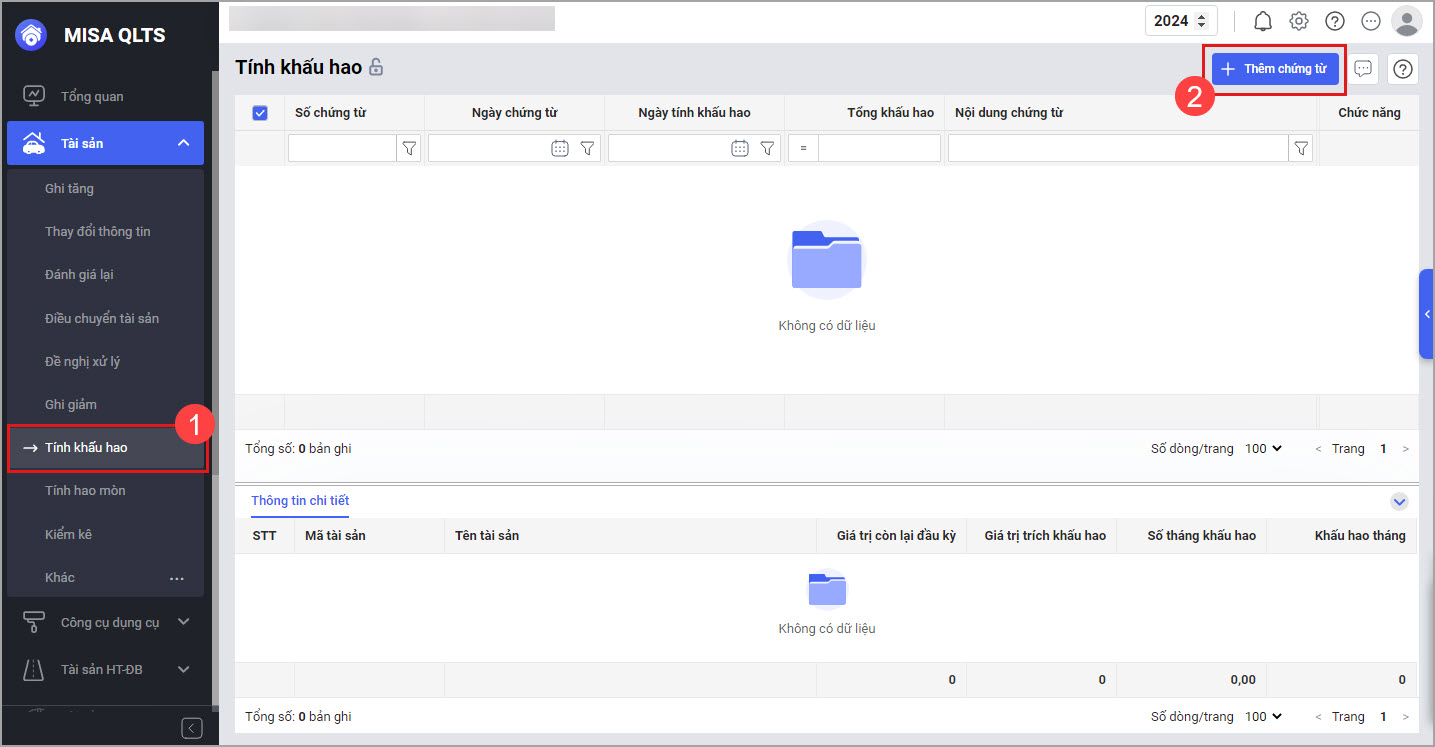Expand the Tài sản HT-ĐB menu group
1435x747 pixels.
click(184, 670)
